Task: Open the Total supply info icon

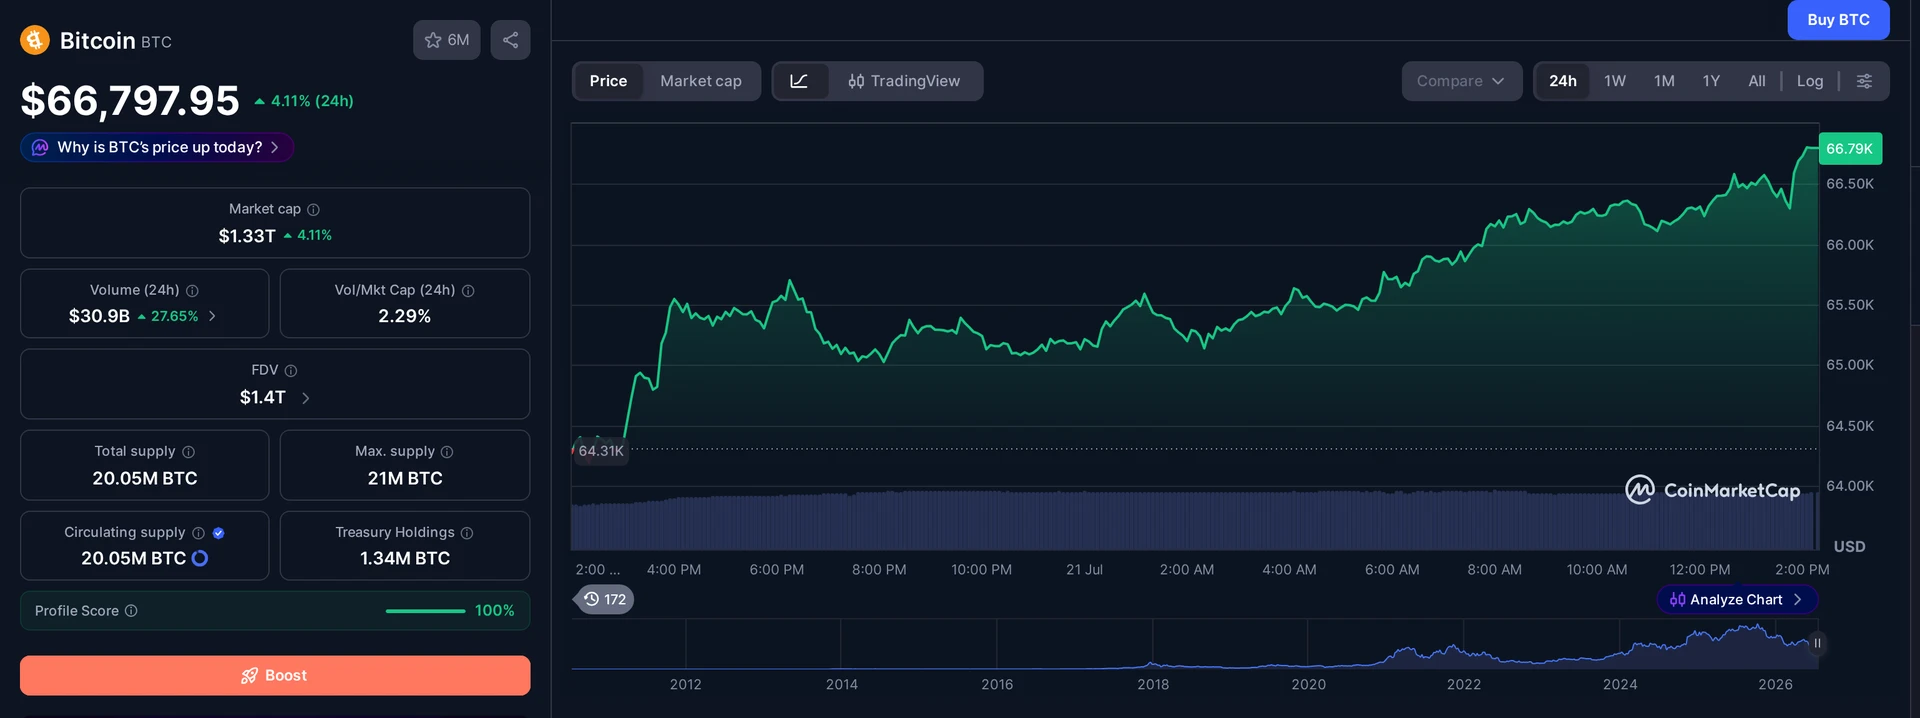Action: [188, 452]
